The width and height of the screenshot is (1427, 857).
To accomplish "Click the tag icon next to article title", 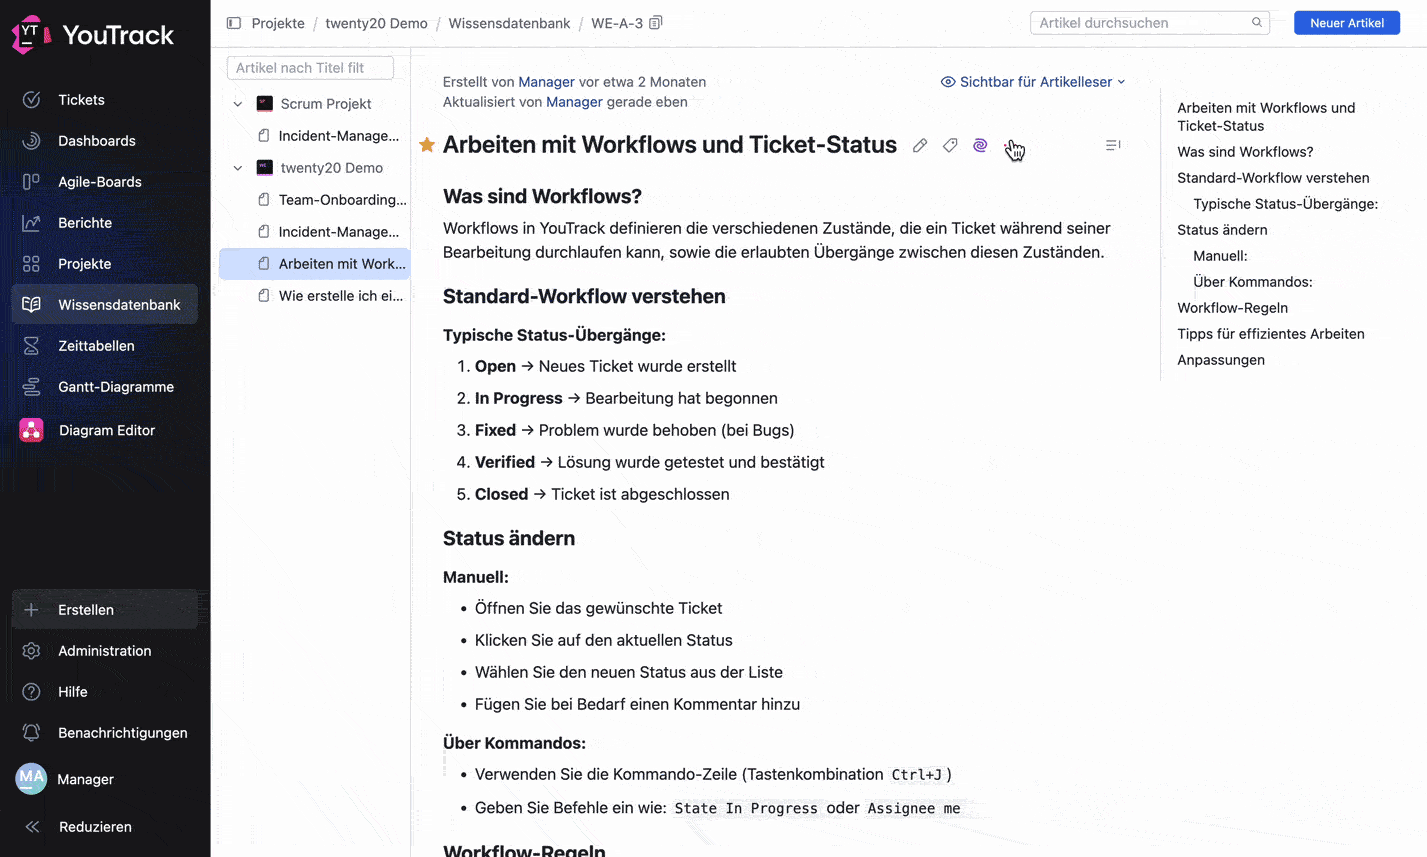I will click(x=950, y=145).
